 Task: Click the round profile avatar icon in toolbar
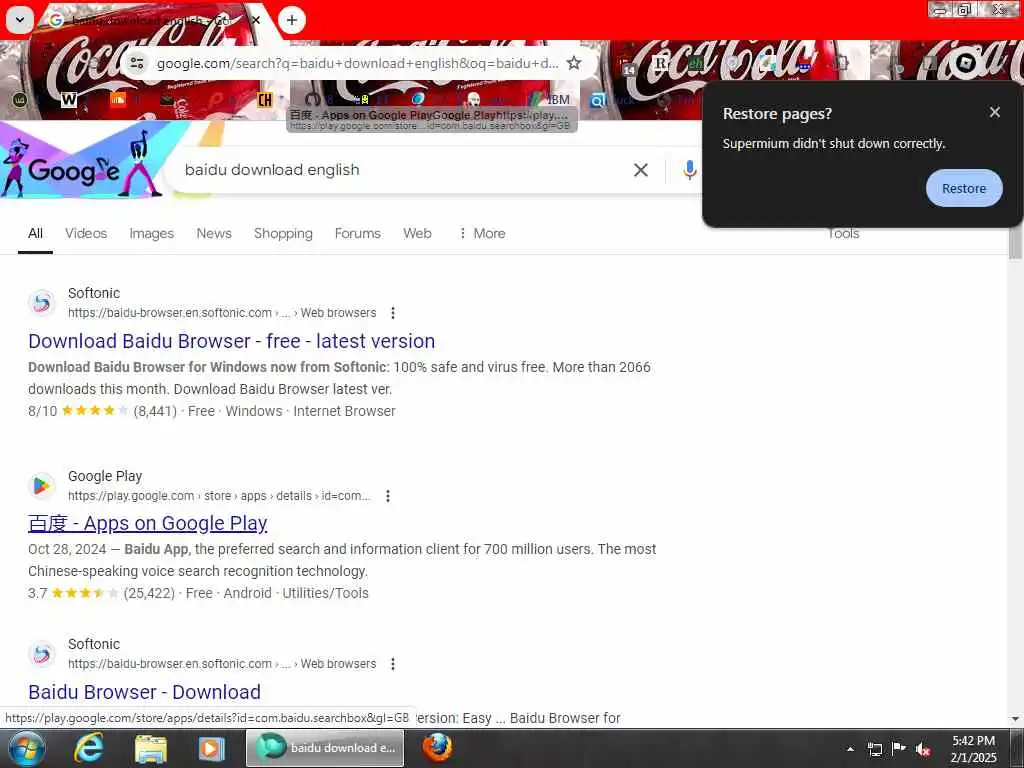(966, 63)
